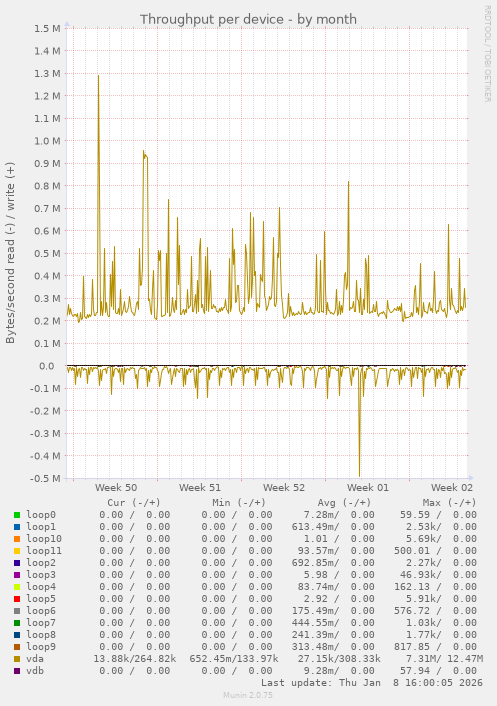This screenshot has height=706, width=497.
Task: Click vda current value '13.88k/264.82k'
Action: pyautogui.click(x=135, y=659)
